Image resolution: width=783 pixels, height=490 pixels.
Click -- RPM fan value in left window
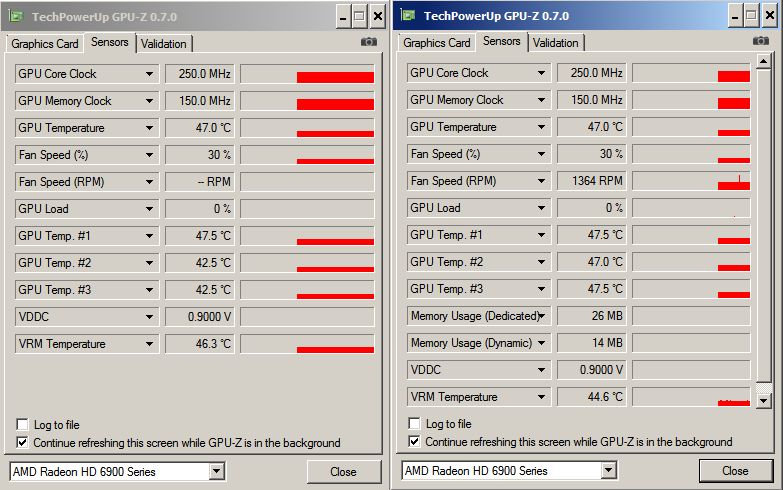(199, 182)
